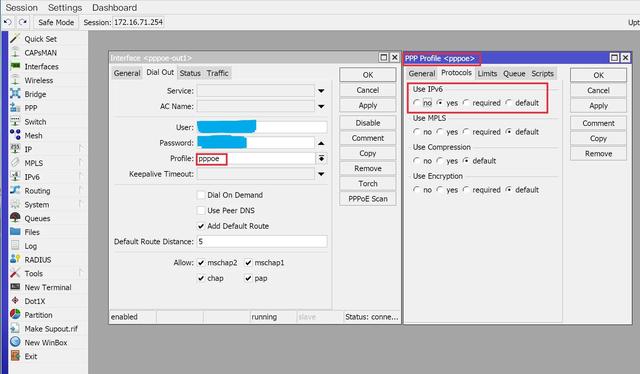
Task: Click Safe Mode button
Action: [56, 22]
